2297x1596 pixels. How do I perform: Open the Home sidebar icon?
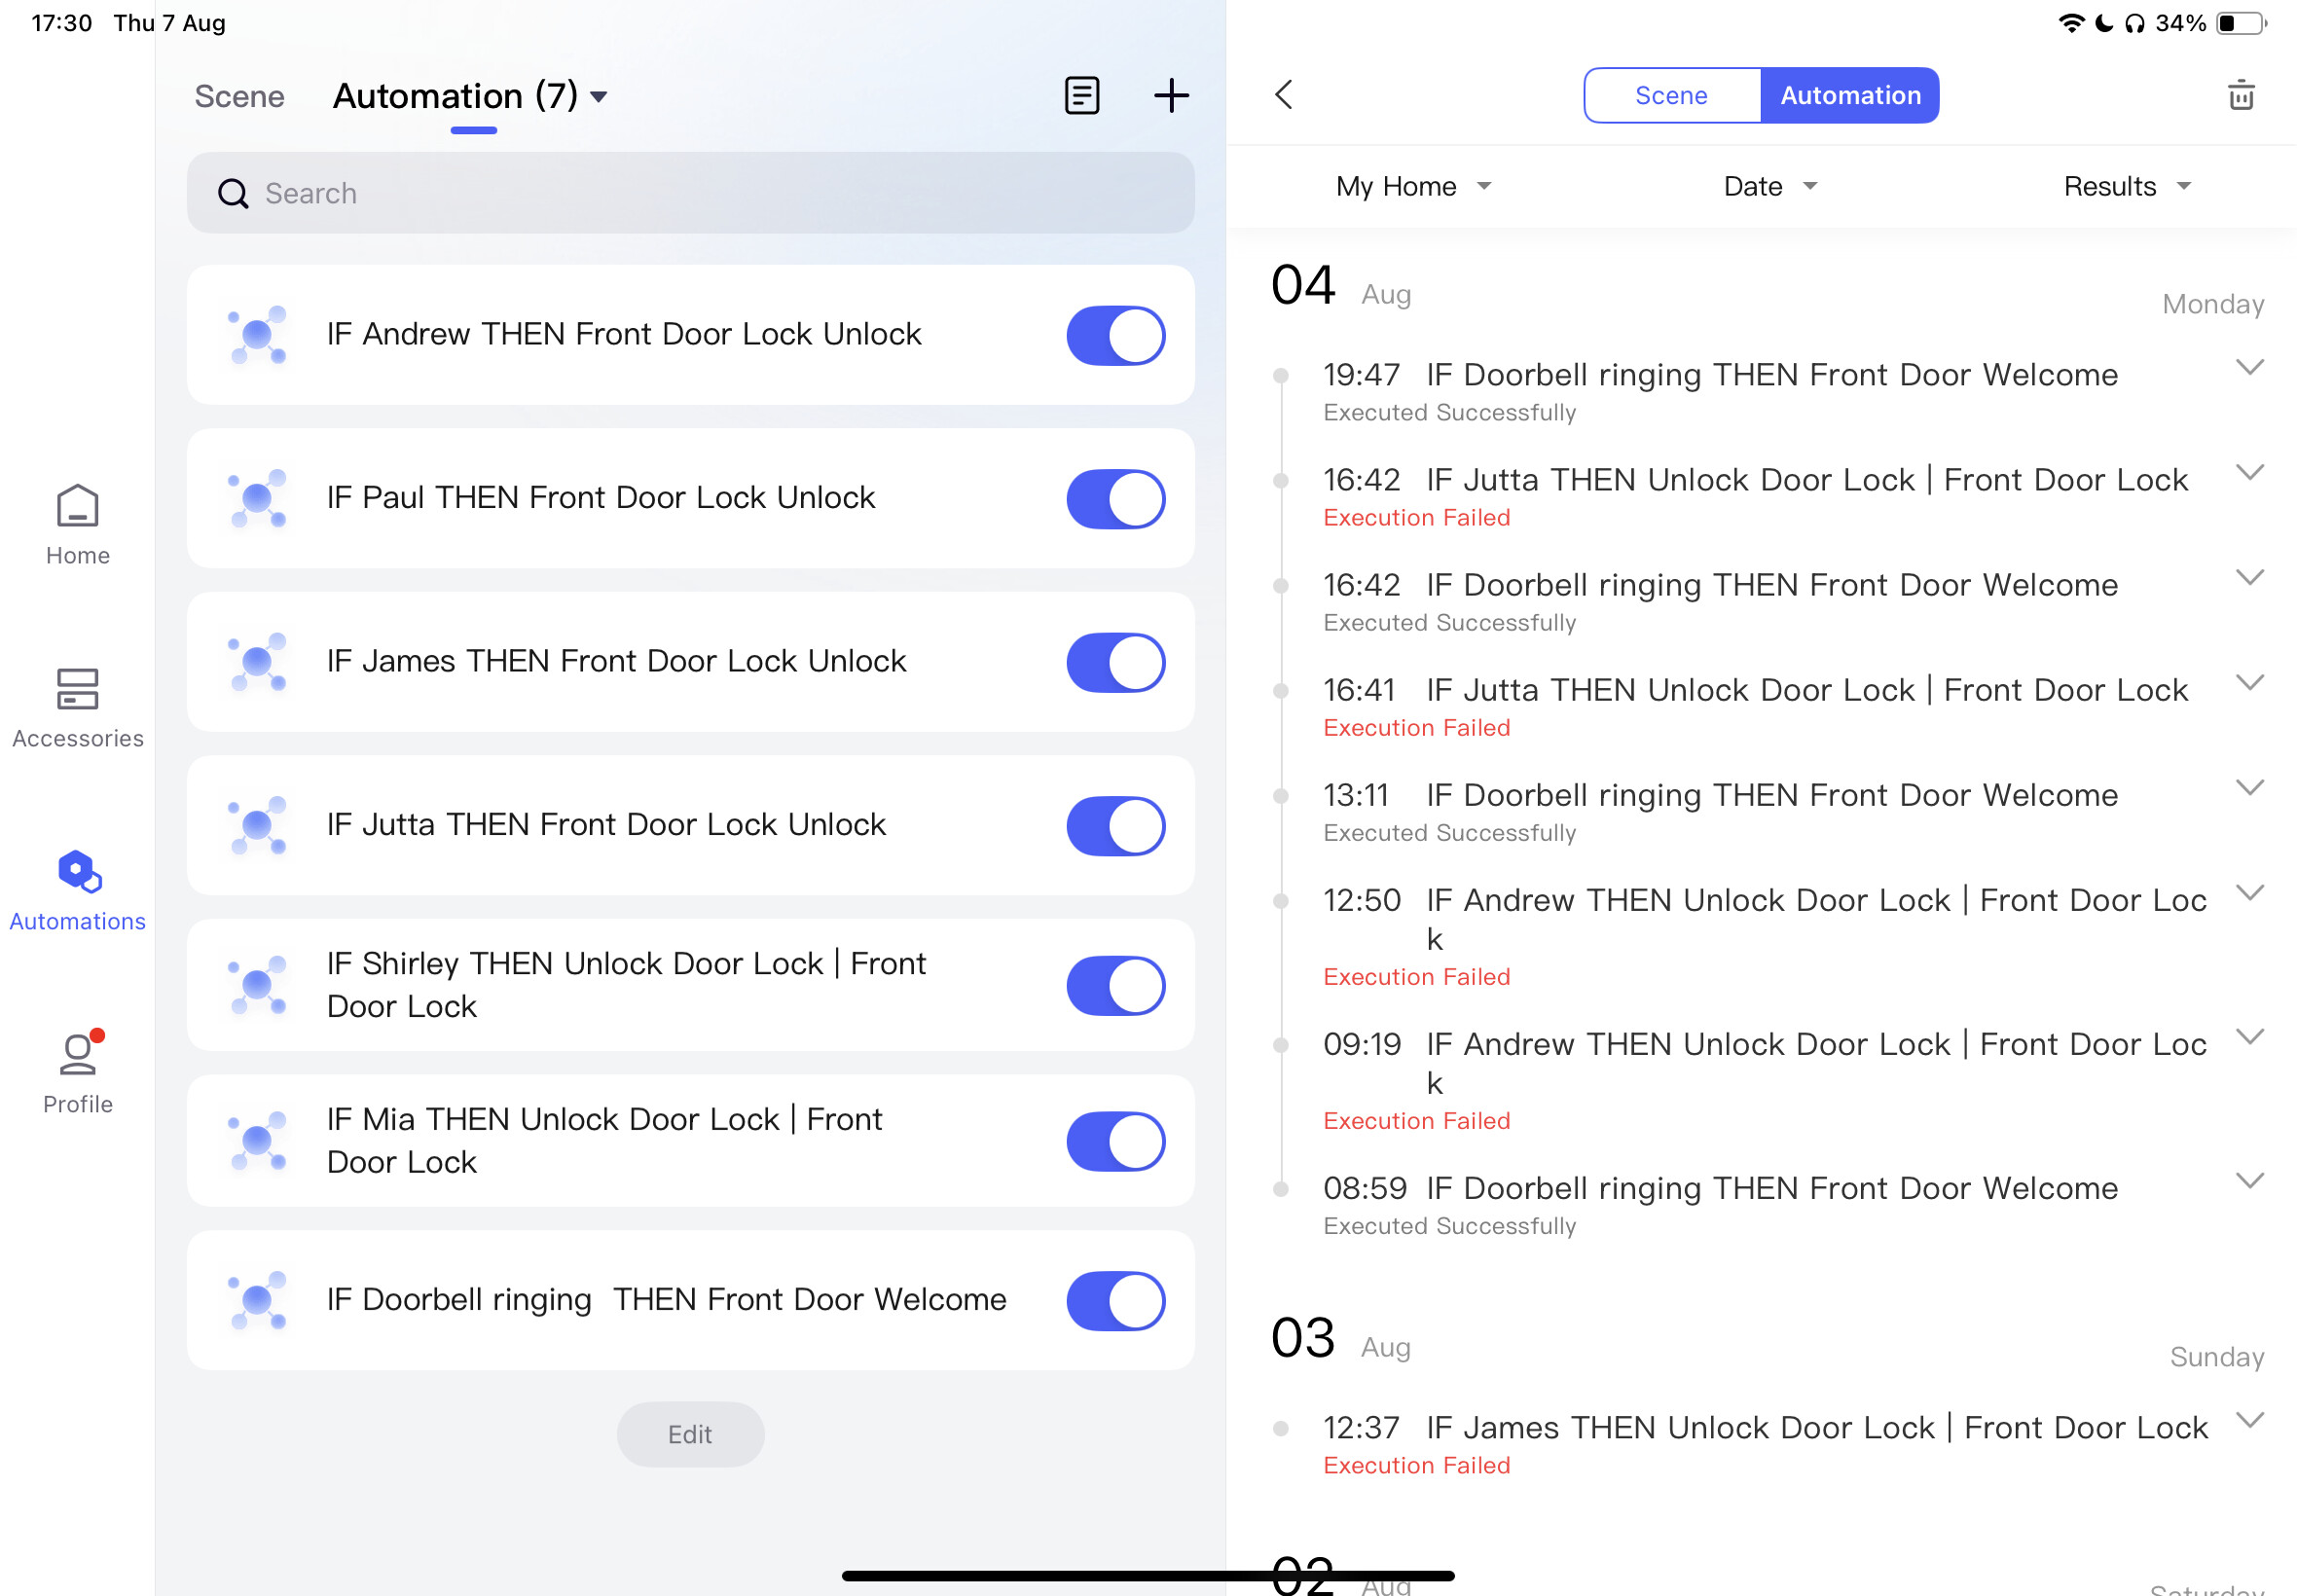tap(77, 524)
